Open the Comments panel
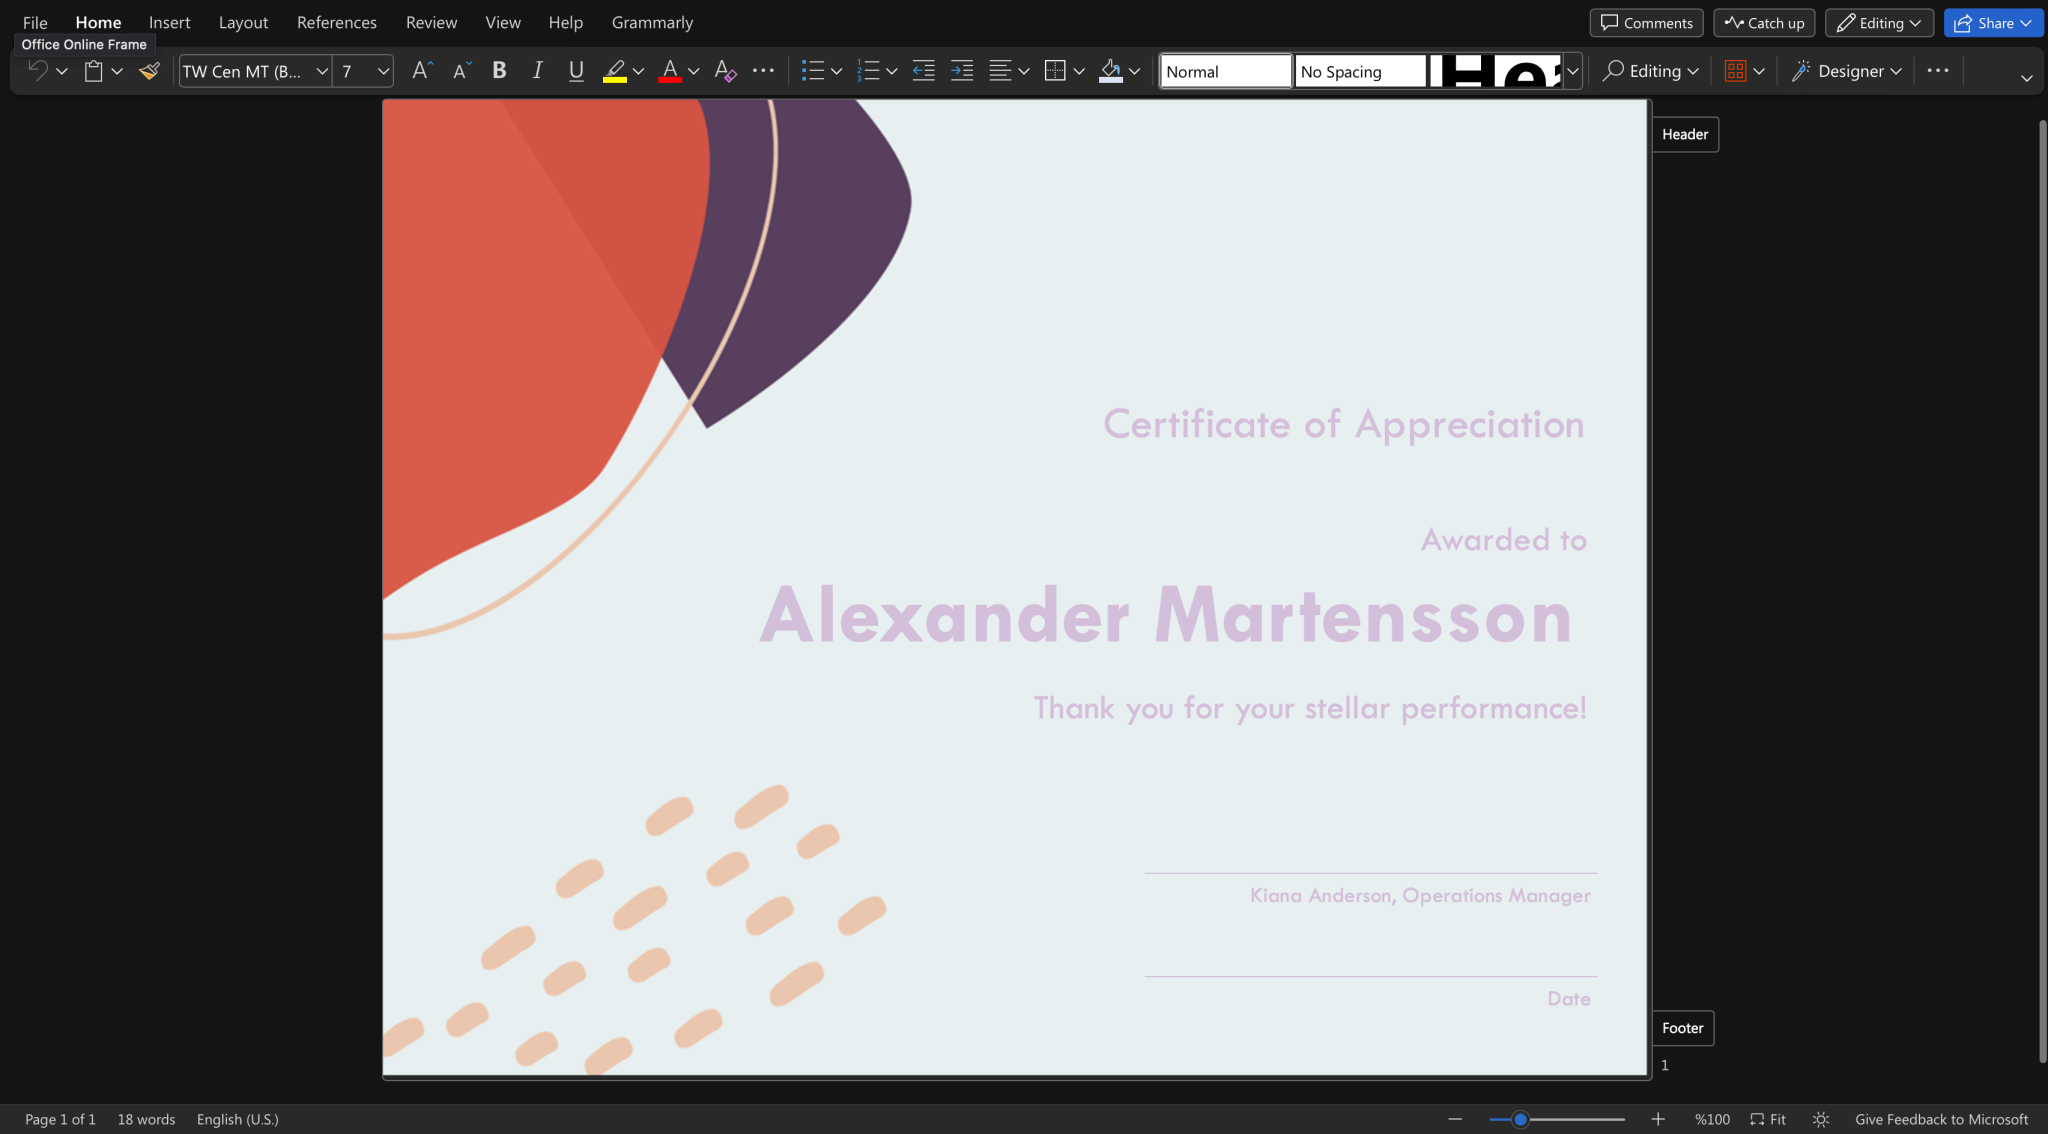The image size is (2048, 1134). (1645, 22)
